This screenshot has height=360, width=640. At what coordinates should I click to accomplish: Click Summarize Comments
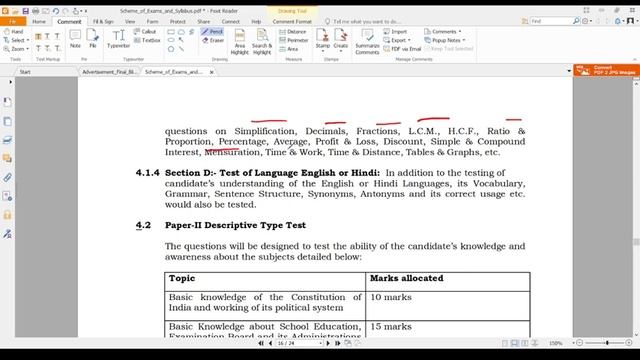(x=367, y=42)
